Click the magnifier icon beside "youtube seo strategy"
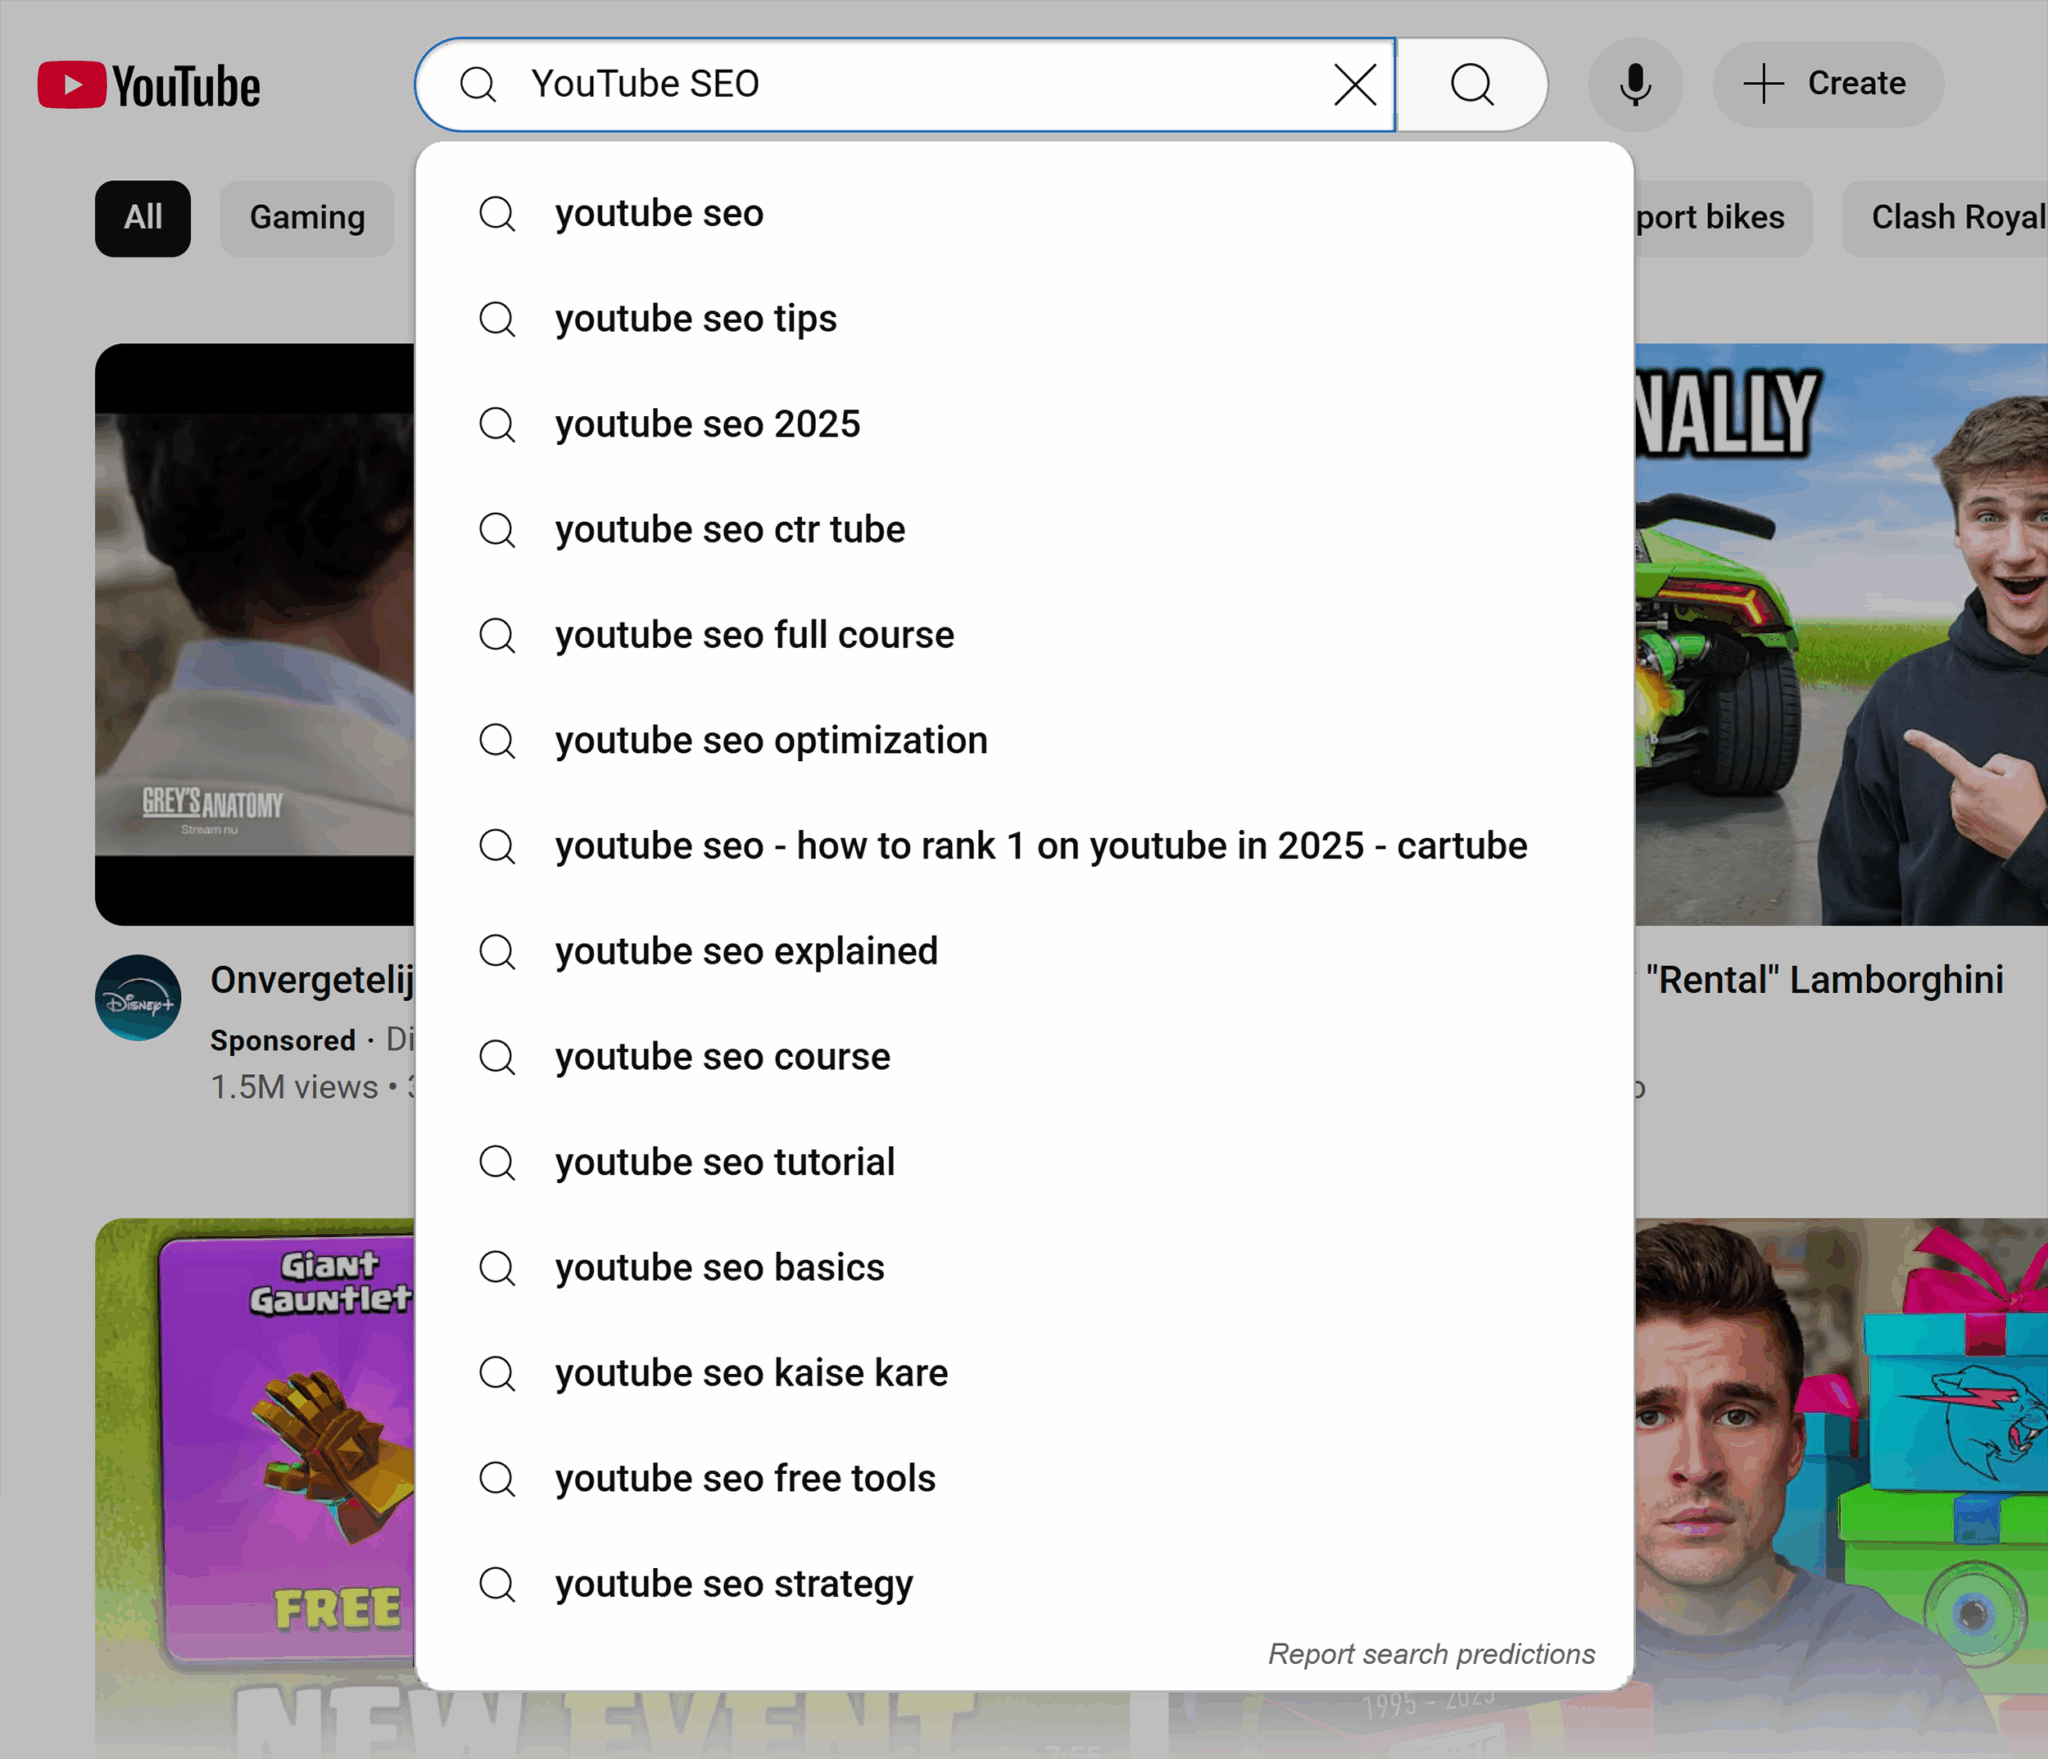The width and height of the screenshot is (2048, 1759). click(497, 1584)
